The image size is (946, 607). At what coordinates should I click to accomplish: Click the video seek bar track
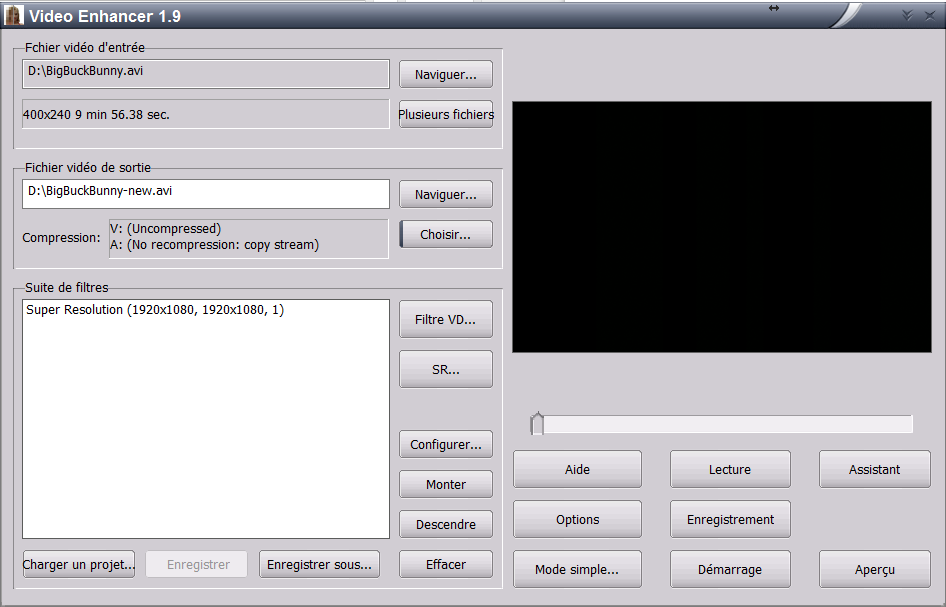point(722,424)
